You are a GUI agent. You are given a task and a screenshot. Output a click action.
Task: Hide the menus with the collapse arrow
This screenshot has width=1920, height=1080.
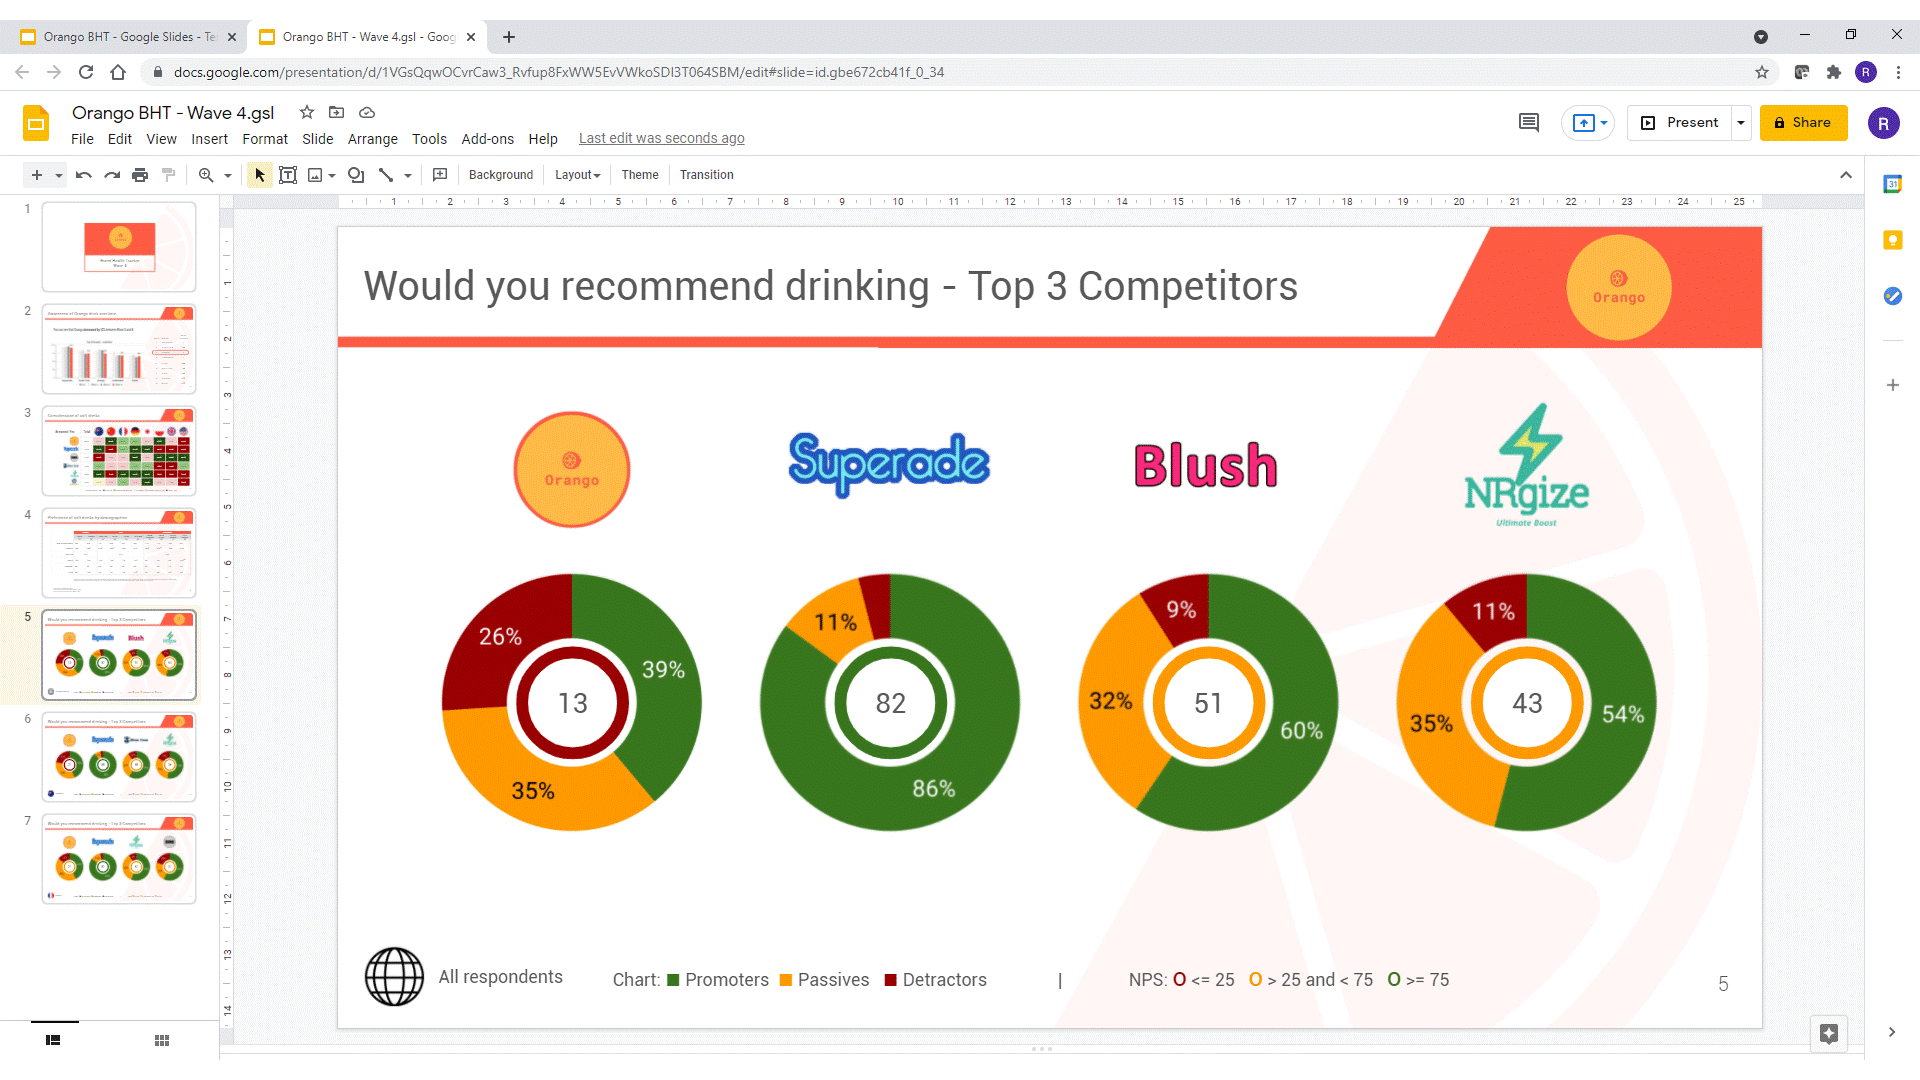pos(1846,175)
